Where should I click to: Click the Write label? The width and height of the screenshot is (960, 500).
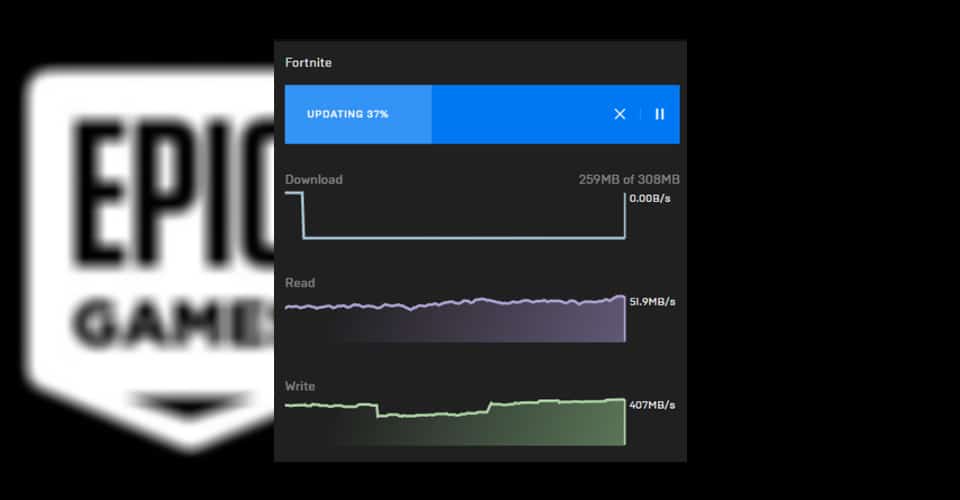pos(300,386)
